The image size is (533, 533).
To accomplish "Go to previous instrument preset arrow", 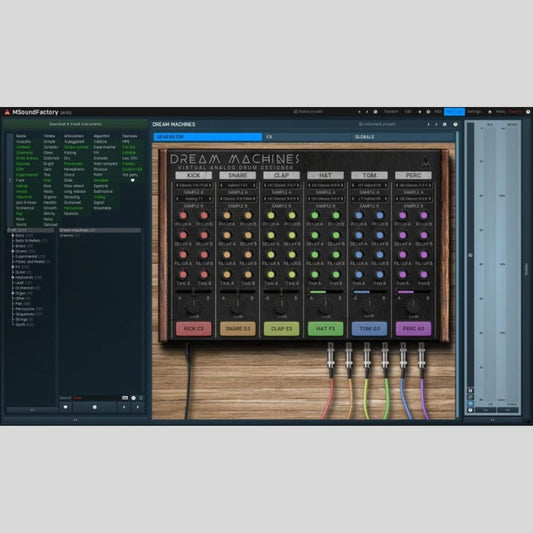I will click(x=428, y=124).
